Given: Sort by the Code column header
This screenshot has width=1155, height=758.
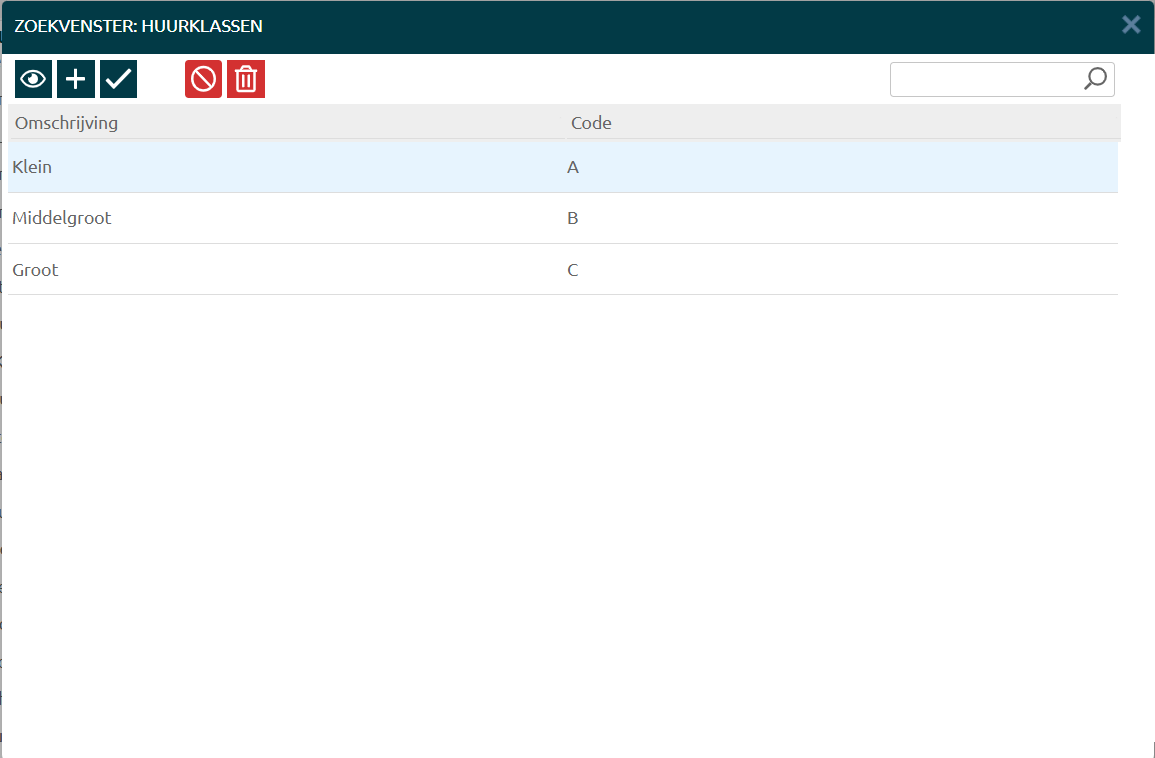Looking at the screenshot, I should point(591,123).
